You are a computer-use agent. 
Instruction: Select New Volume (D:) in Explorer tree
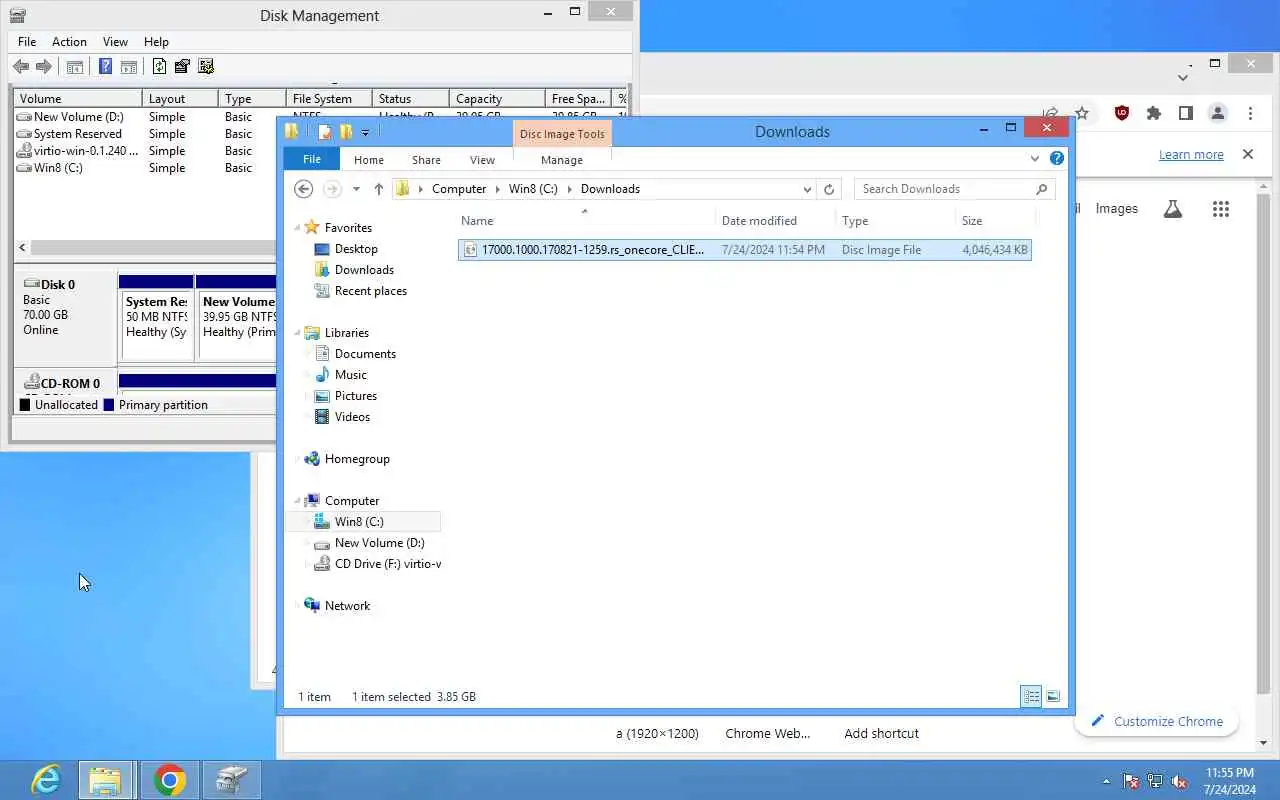379,543
